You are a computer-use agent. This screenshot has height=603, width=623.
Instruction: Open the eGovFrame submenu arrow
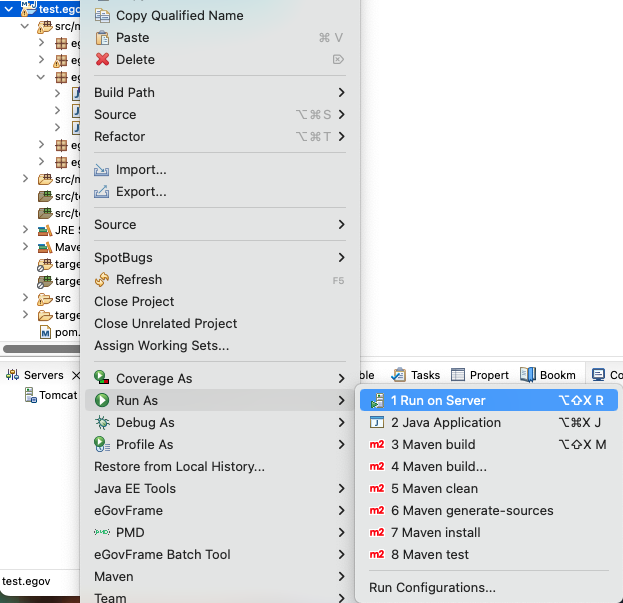pos(341,510)
